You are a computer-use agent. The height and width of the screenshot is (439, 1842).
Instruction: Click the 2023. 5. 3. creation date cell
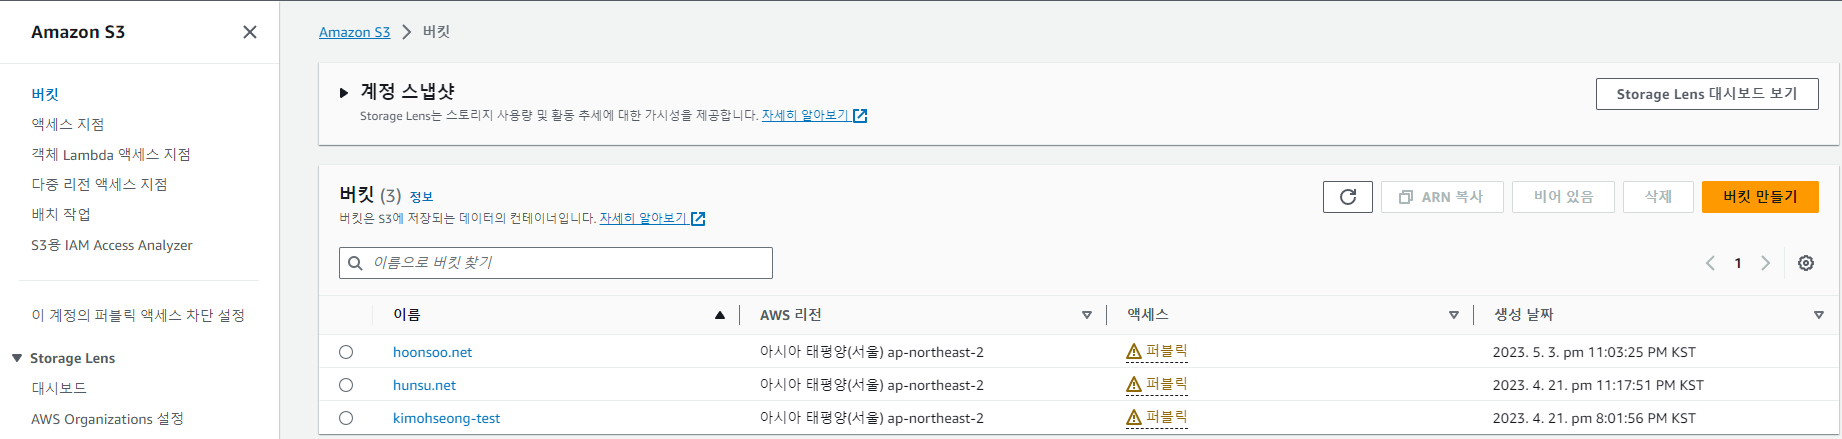click(1594, 352)
